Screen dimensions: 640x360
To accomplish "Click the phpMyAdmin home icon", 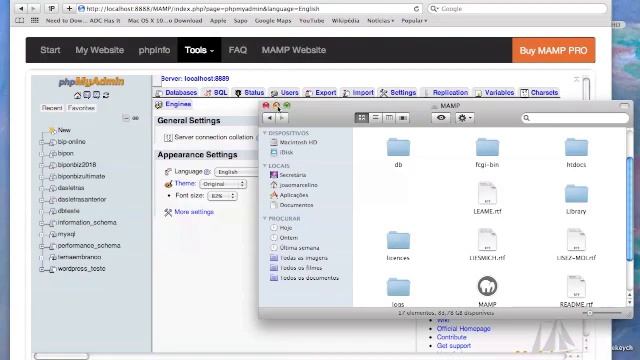I will [77, 95].
